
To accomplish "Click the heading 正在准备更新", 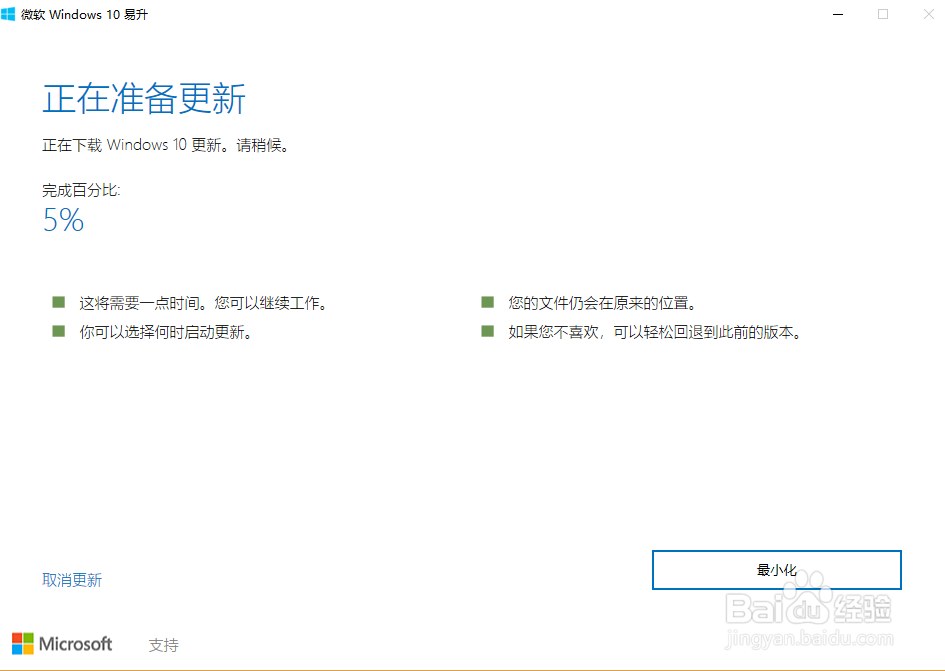I will click(144, 99).
